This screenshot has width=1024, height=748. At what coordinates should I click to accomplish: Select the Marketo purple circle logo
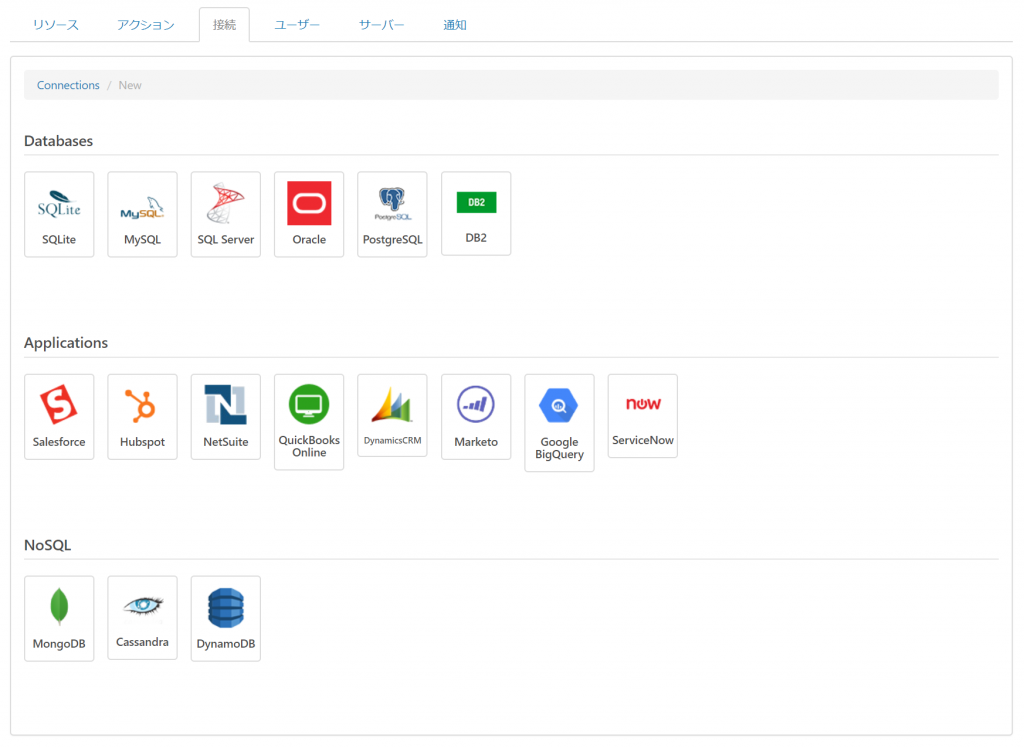(x=476, y=404)
